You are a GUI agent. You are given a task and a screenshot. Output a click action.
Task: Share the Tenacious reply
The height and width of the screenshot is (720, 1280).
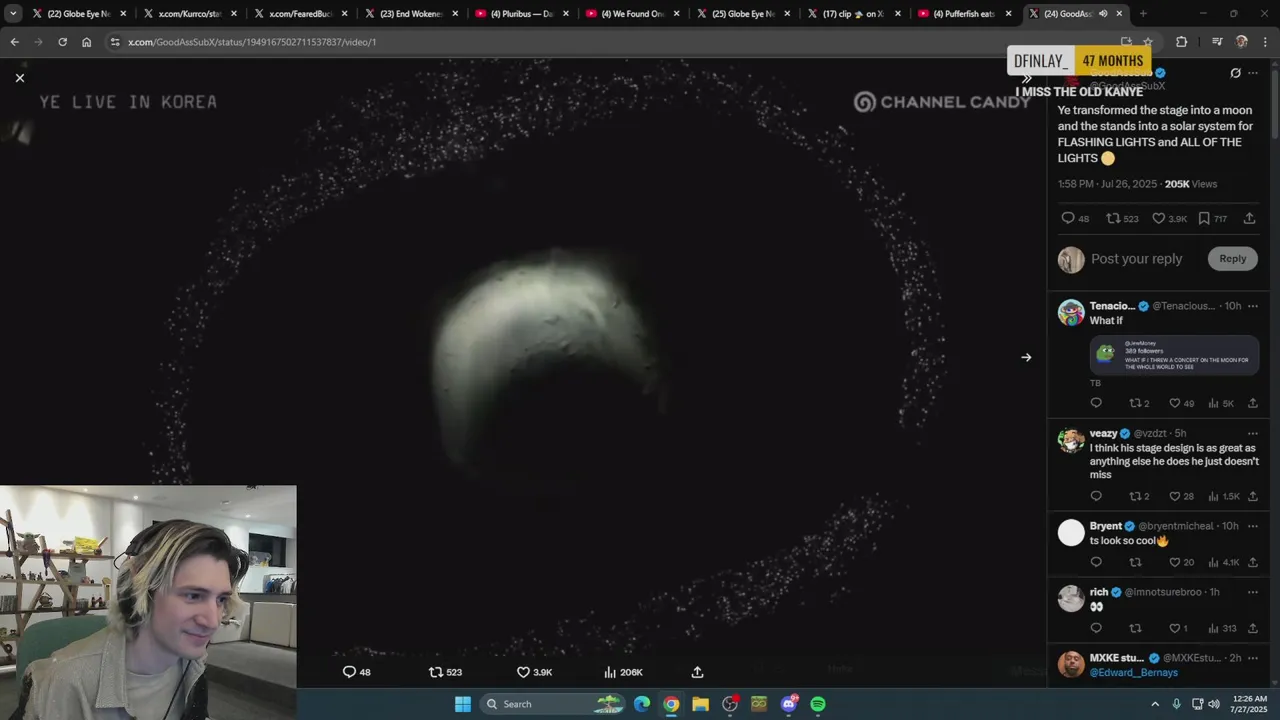(x=1253, y=403)
